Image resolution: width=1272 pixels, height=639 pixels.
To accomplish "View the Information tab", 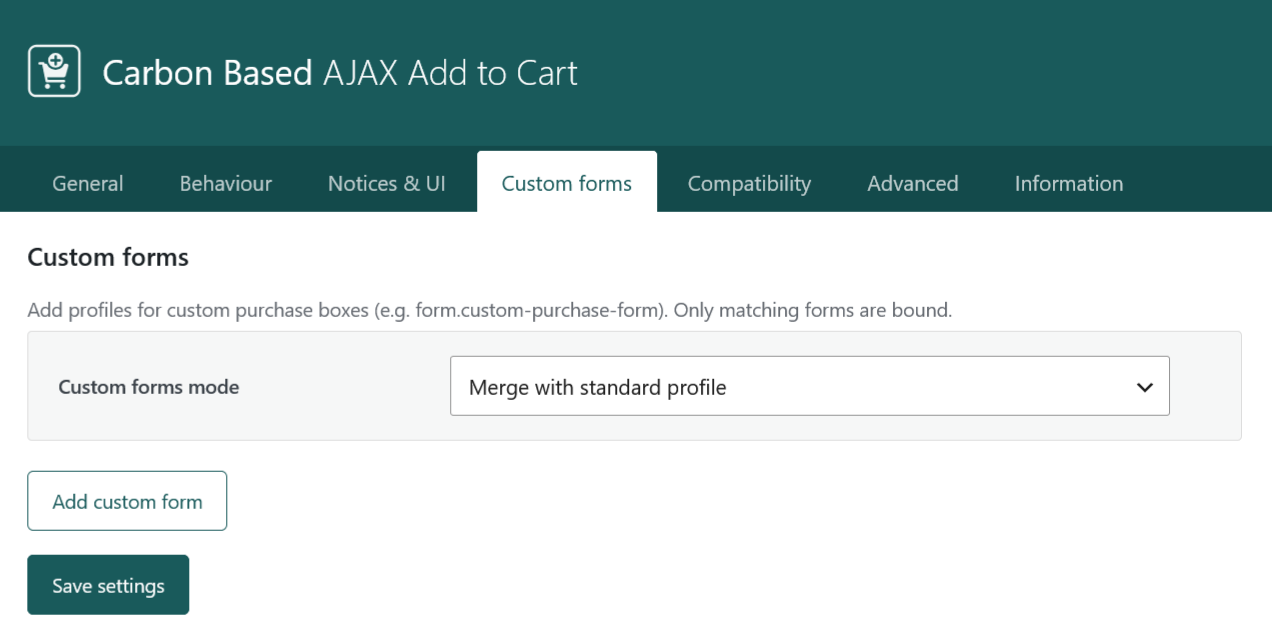I will click(1069, 183).
